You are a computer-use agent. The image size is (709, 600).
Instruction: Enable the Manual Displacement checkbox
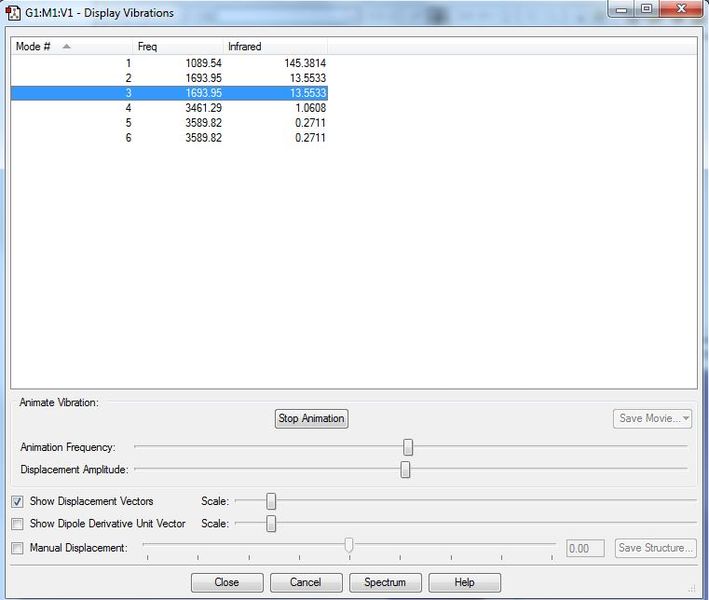(x=17, y=548)
